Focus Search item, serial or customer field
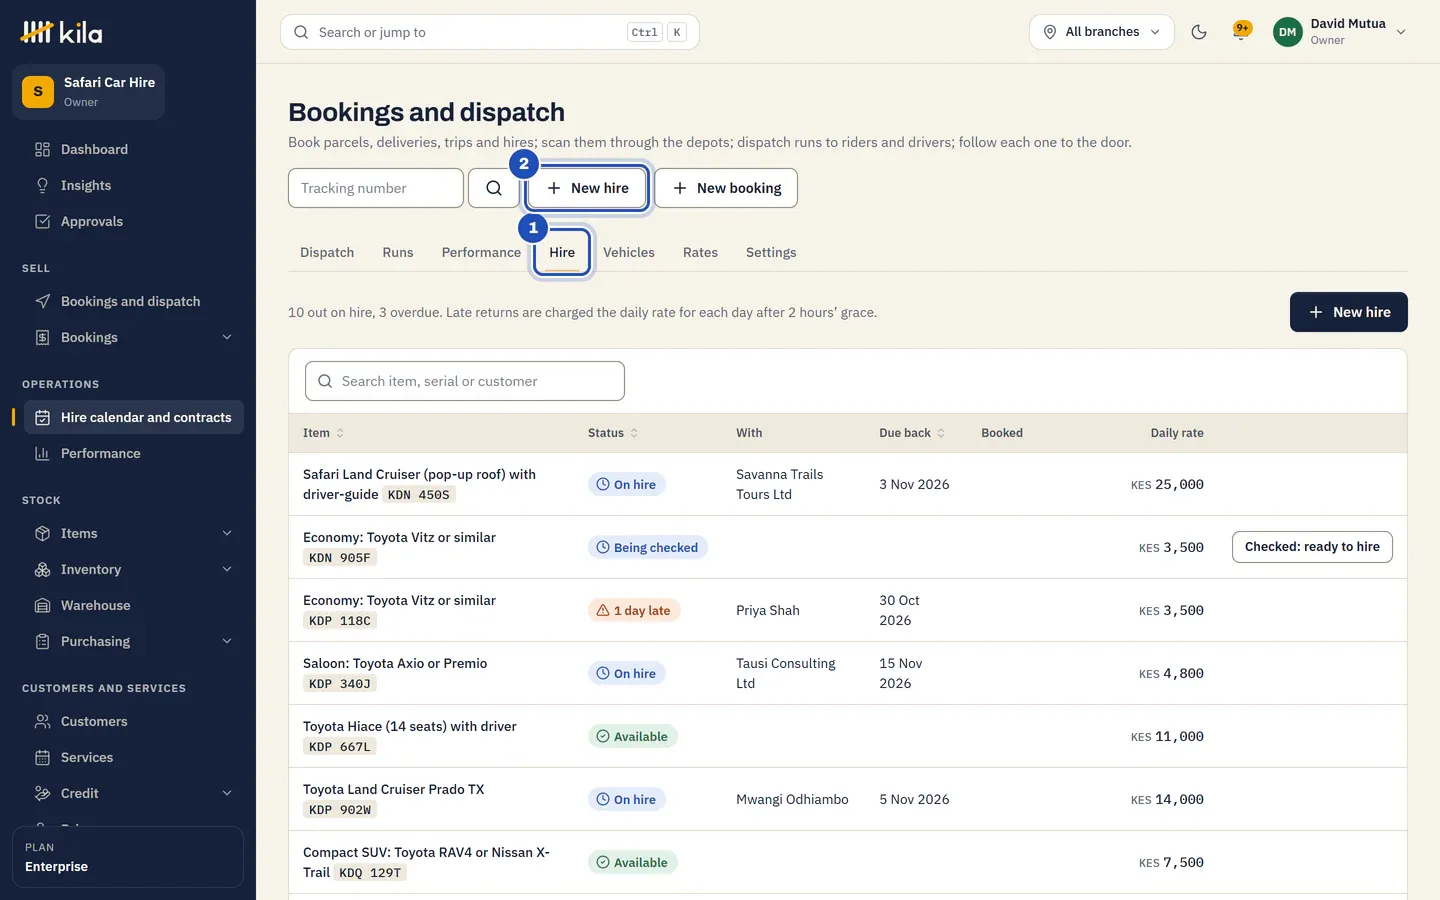 (465, 381)
